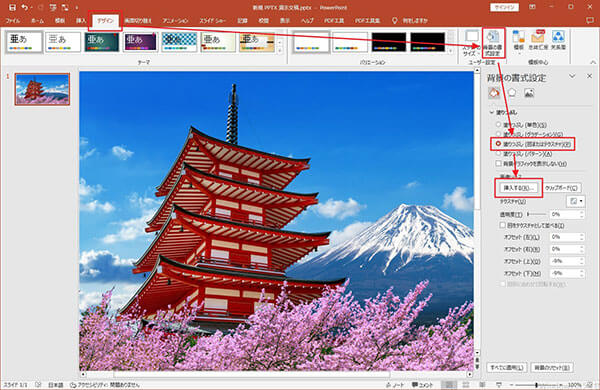The width and height of the screenshot is (600, 390).
Task: Click the spell check icon in status bar
Action: [38, 385]
